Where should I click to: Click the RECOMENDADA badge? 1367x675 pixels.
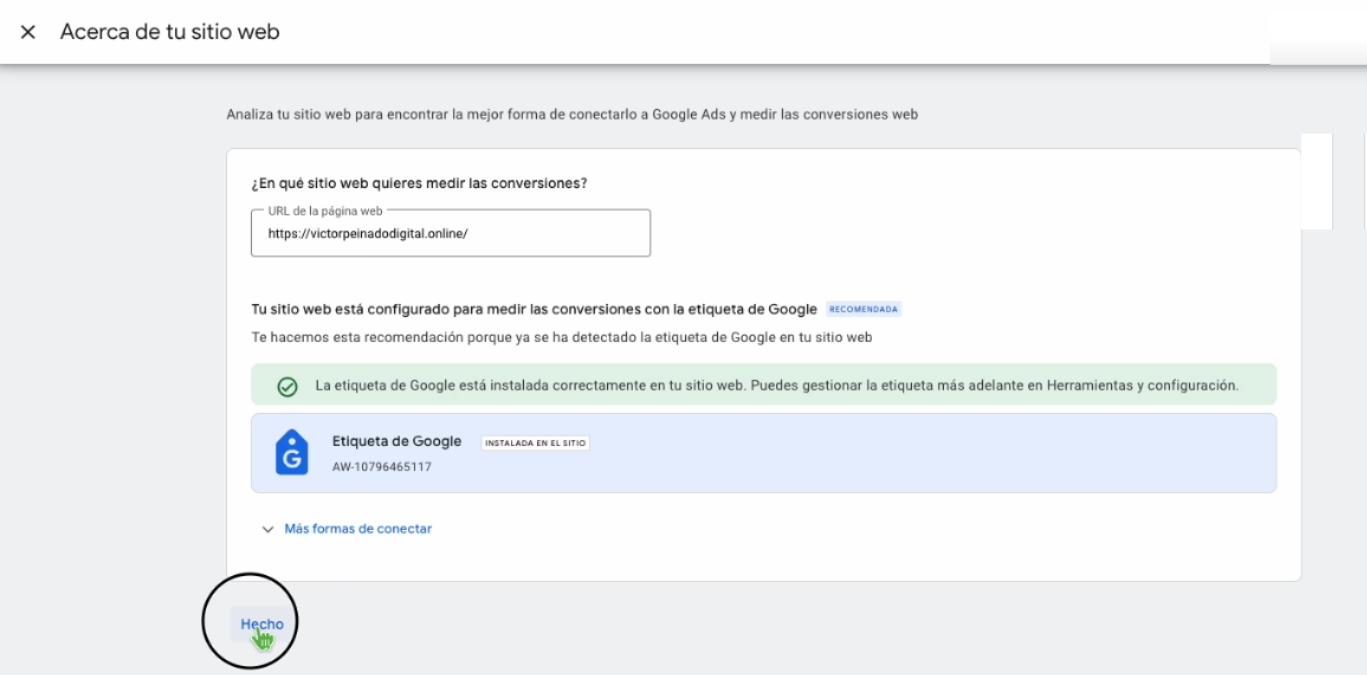click(864, 309)
